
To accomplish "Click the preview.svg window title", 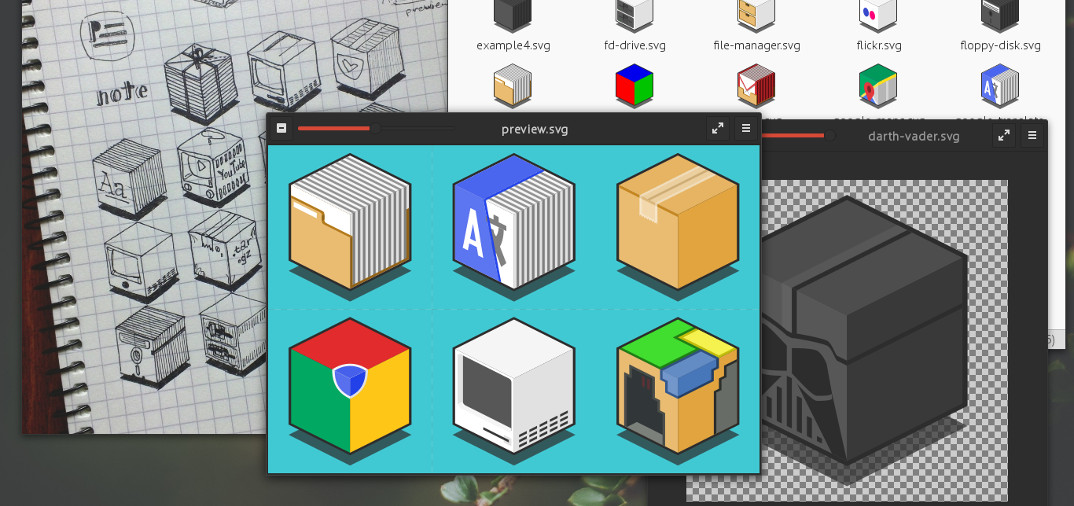I will [x=534, y=129].
